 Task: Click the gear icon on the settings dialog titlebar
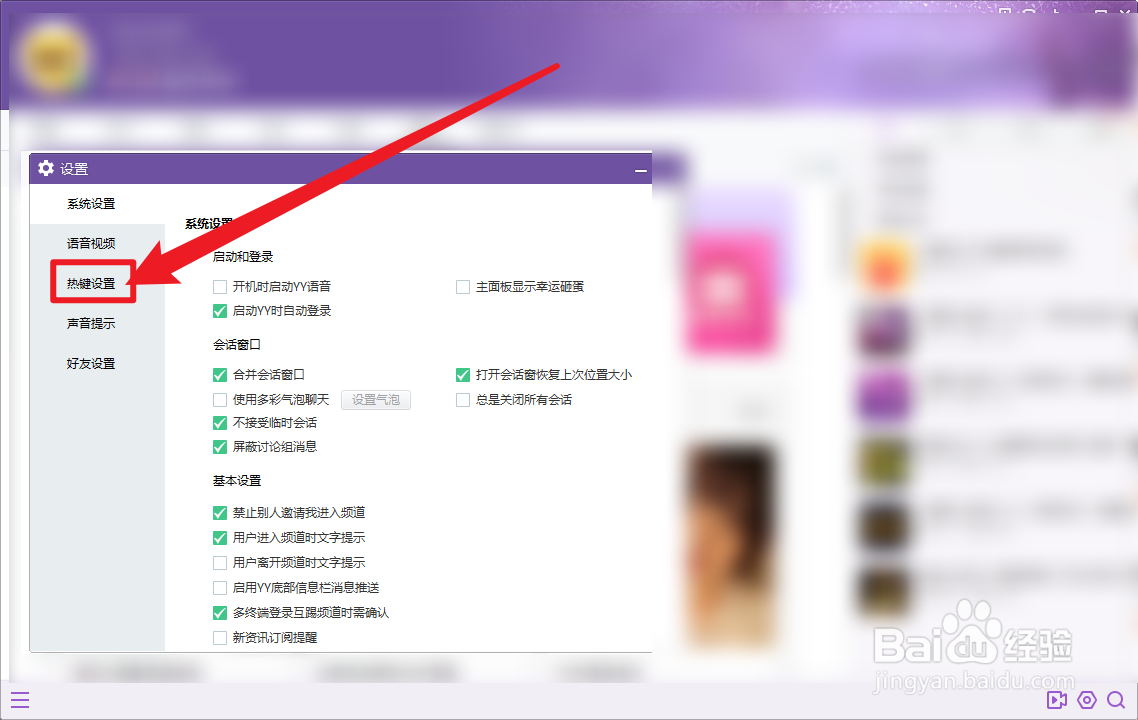(46, 168)
